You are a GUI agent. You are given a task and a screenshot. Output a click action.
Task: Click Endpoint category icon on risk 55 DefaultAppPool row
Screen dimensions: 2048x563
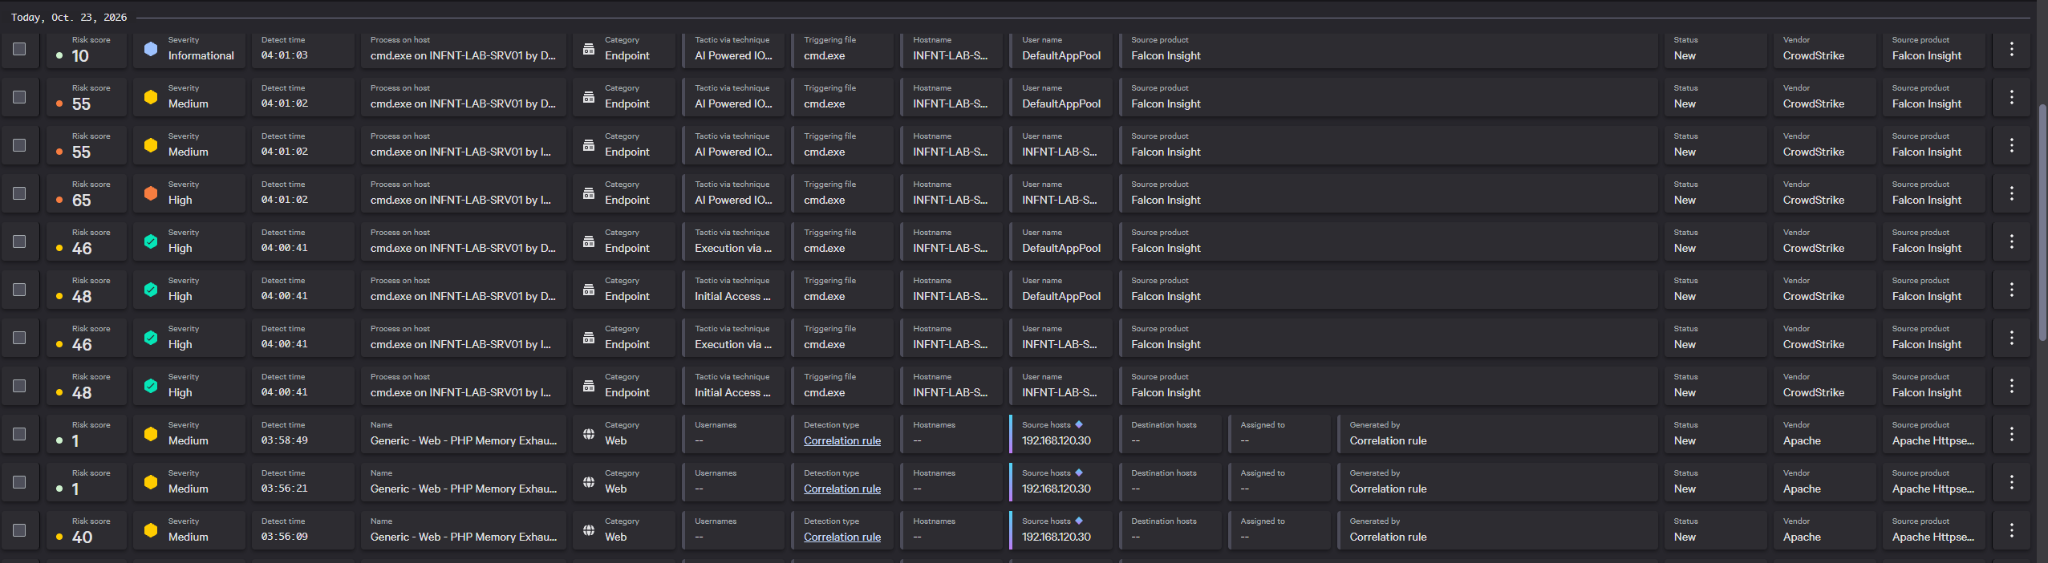[x=588, y=97]
